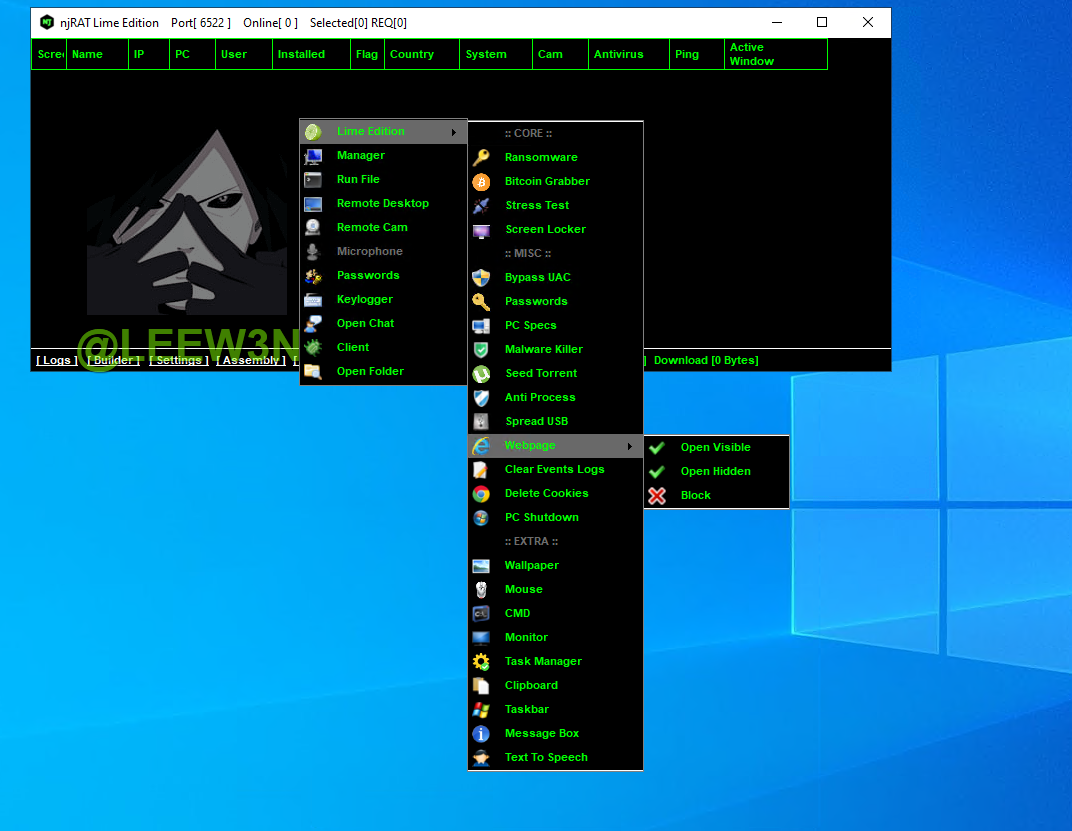Click the Chrome icon beside Delete Cookies
The height and width of the screenshot is (831, 1072).
click(x=481, y=494)
